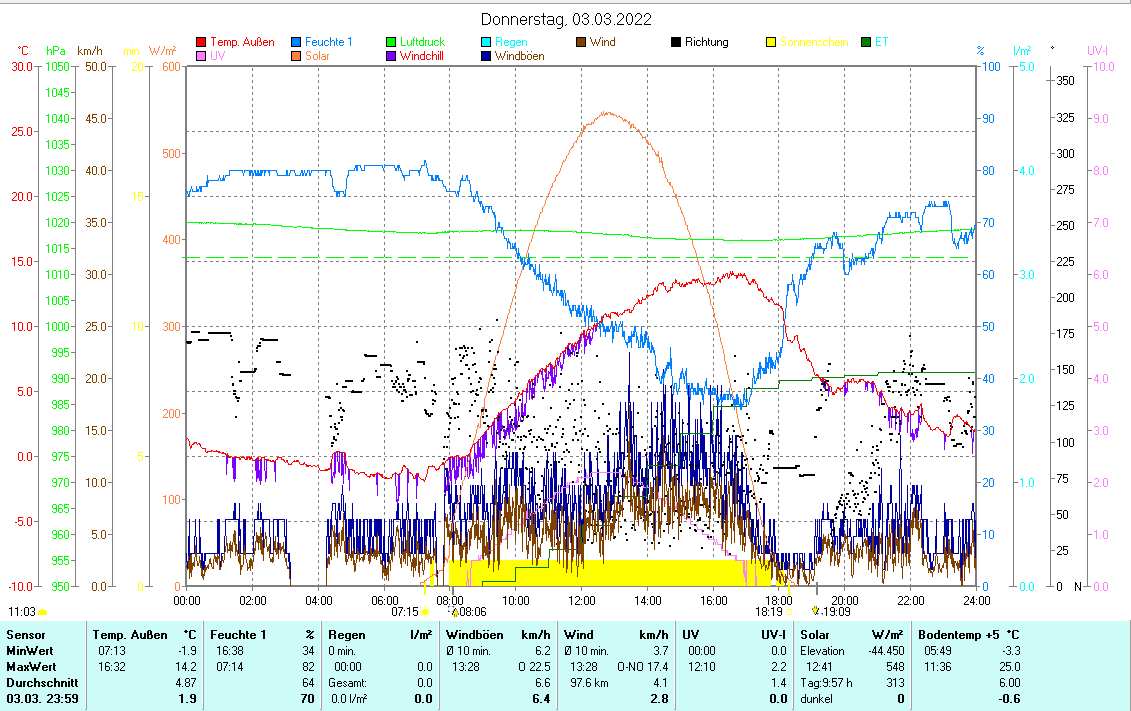
Task: Click the yellow Sonnenschein legend square
Action: coord(771,43)
